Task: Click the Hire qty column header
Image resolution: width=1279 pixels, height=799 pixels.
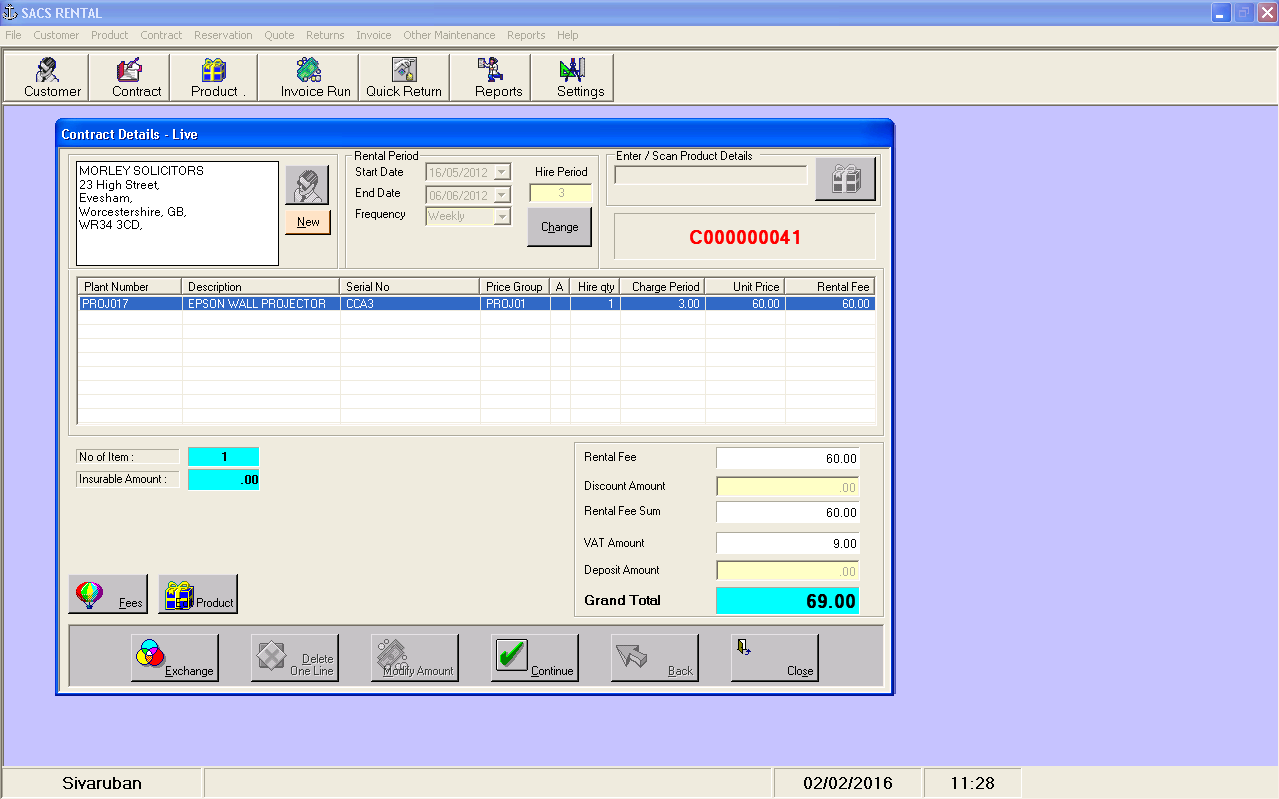Action: (595, 287)
